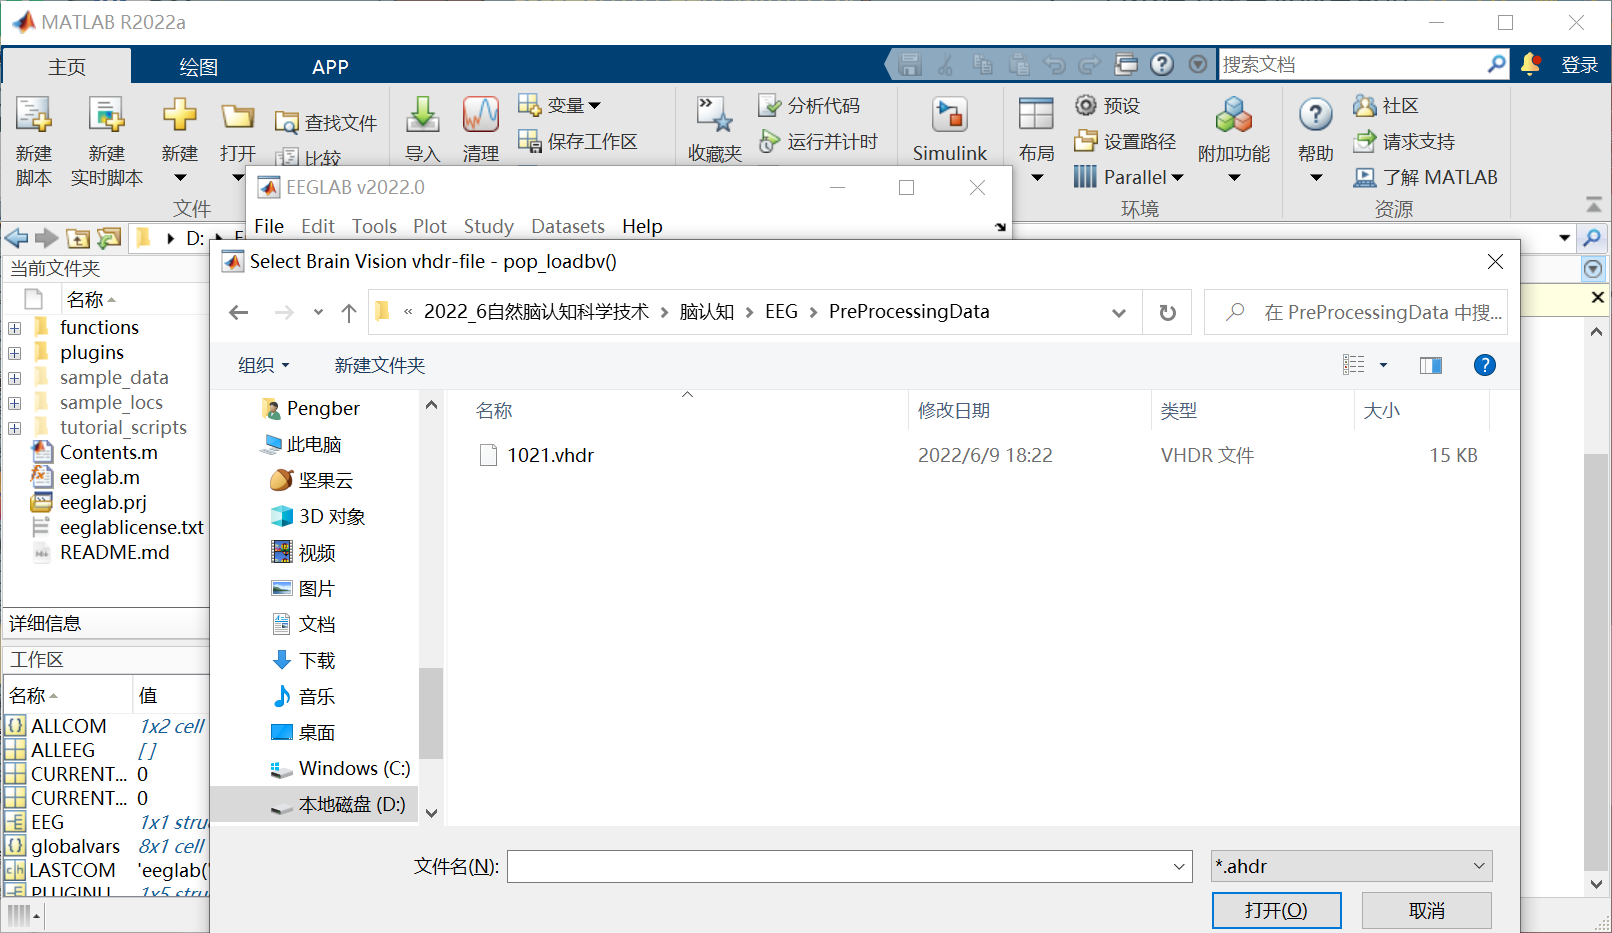Click the Layout (布局) icon

(1036, 114)
